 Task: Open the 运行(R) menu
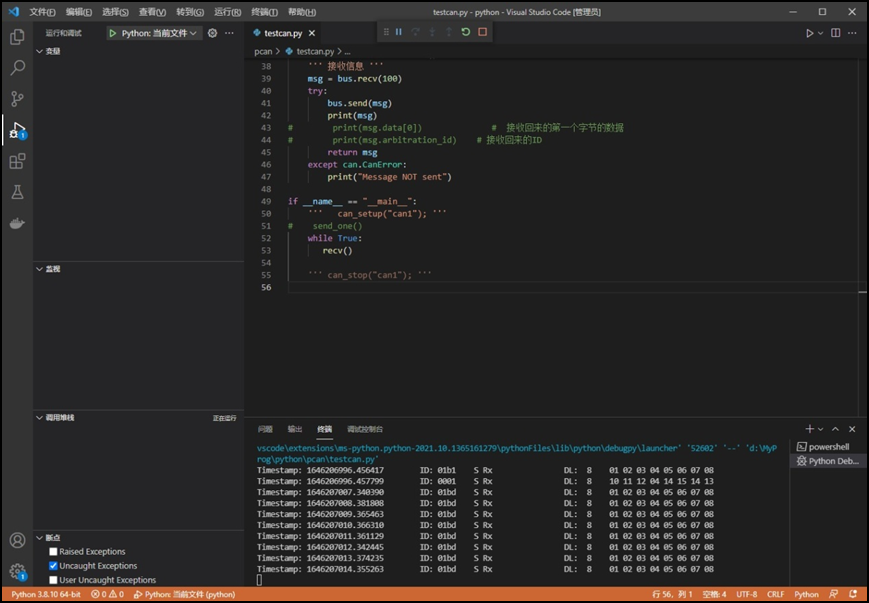pyautogui.click(x=228, y=12)
